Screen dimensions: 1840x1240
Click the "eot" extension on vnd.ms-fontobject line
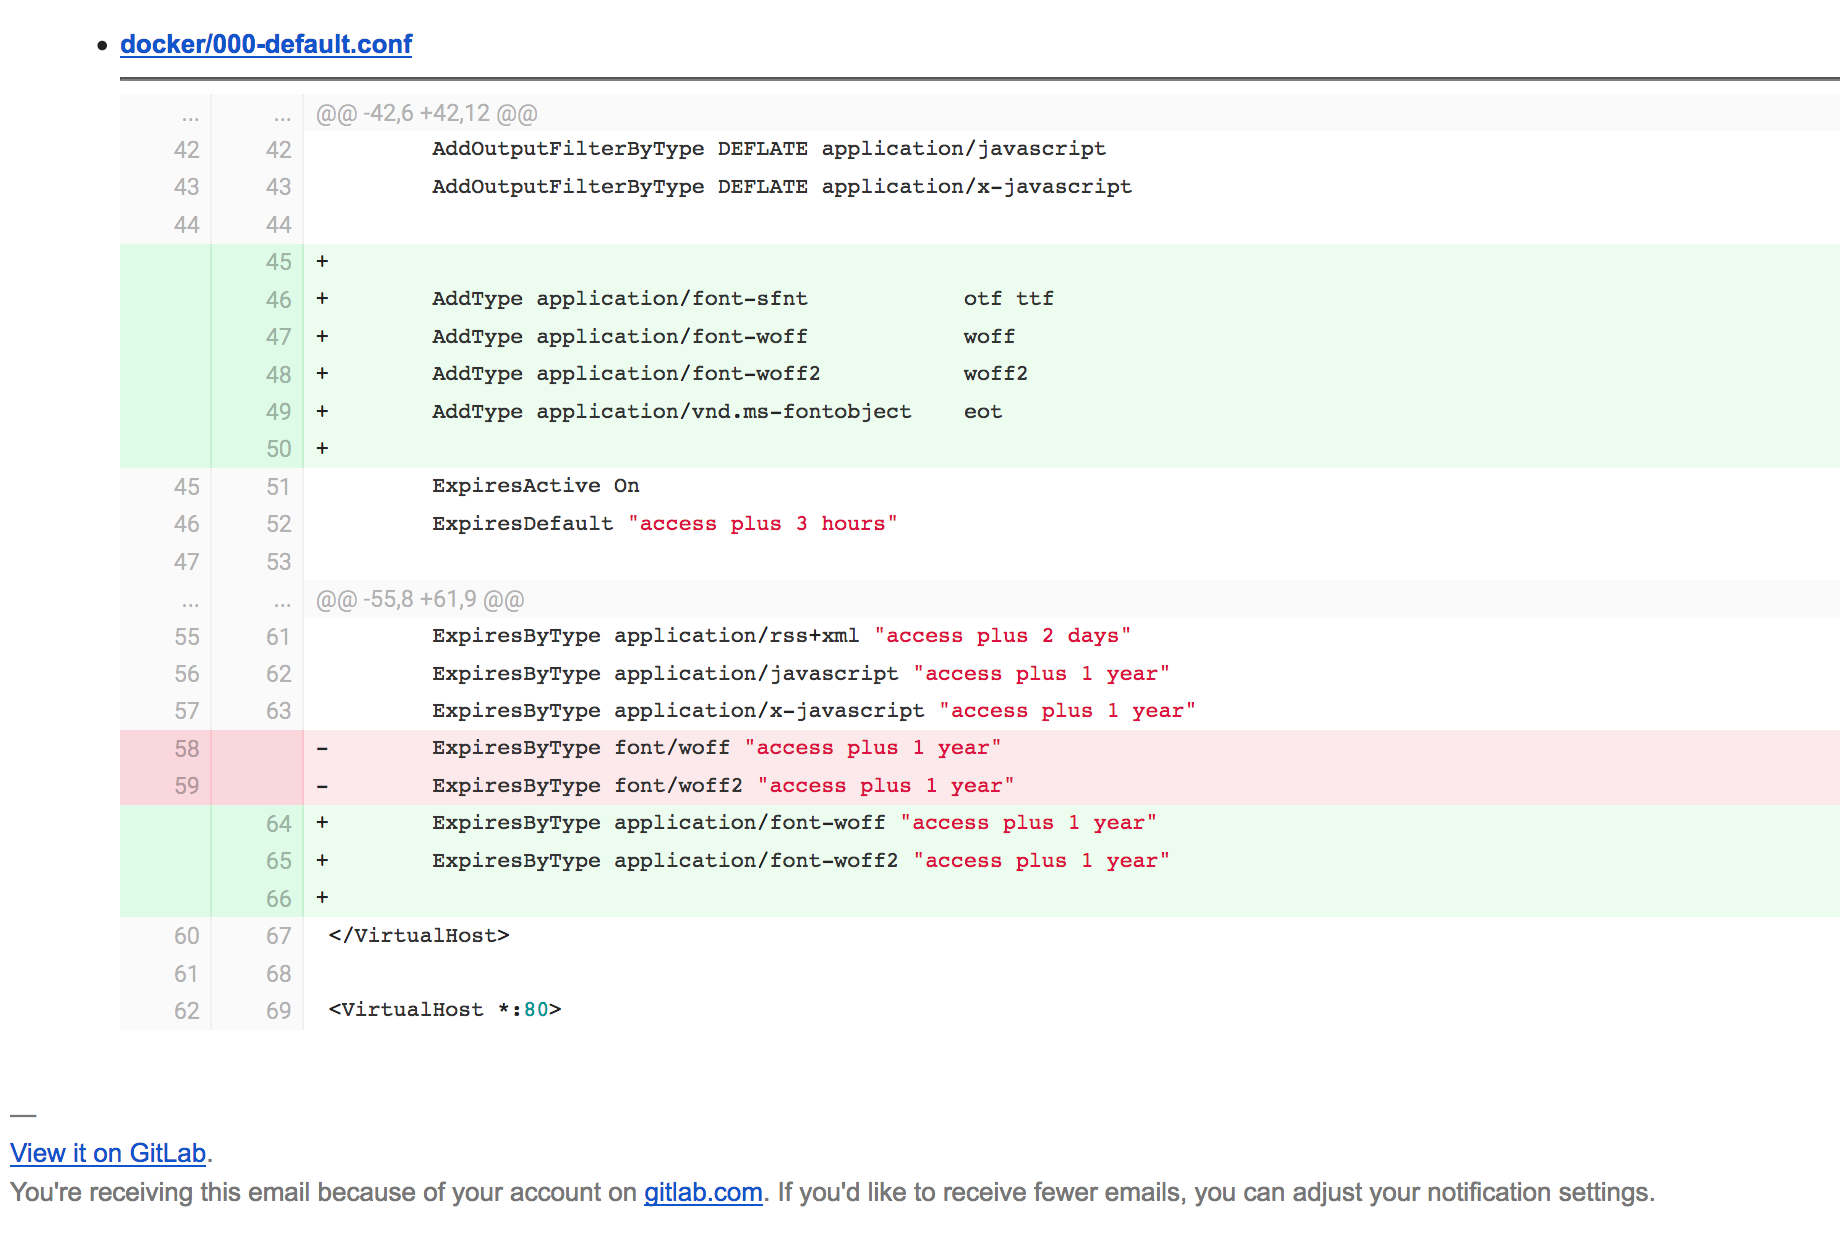click(982, 412)
